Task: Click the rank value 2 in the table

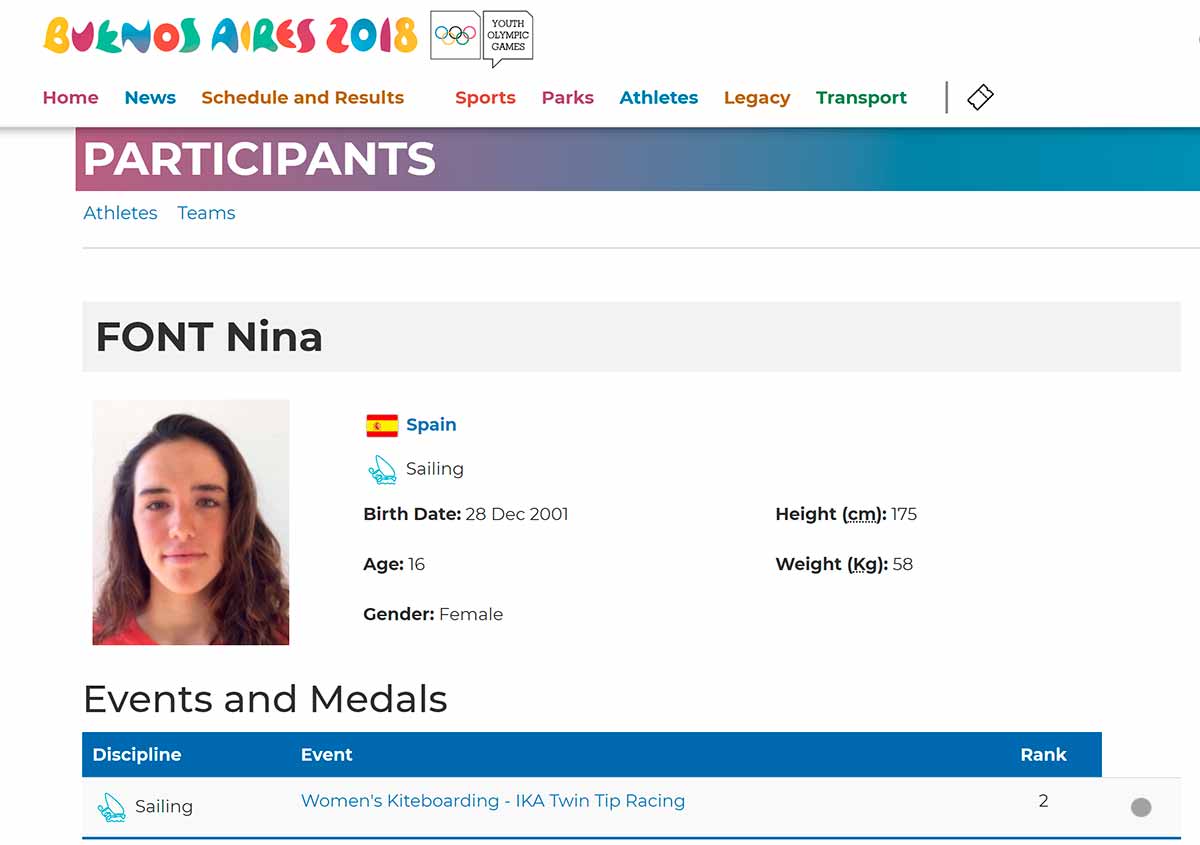Action: pyautogui.click(x=1043, y=801)
